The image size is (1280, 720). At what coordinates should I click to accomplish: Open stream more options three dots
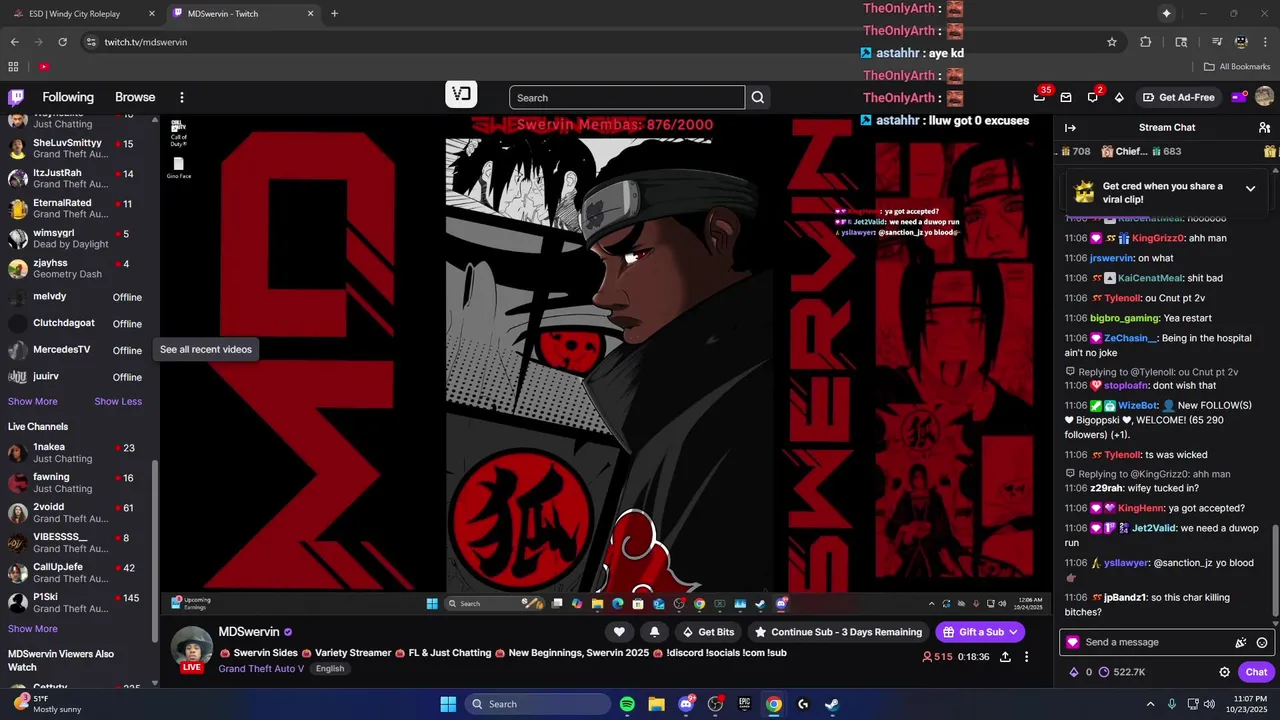(1026, 657)
